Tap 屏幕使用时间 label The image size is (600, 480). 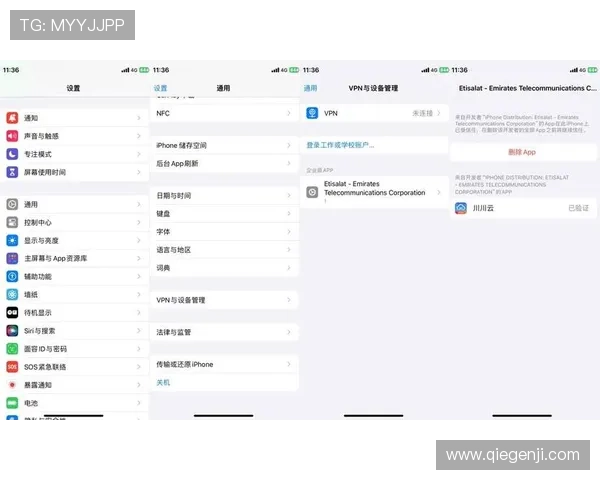(45, 172)
